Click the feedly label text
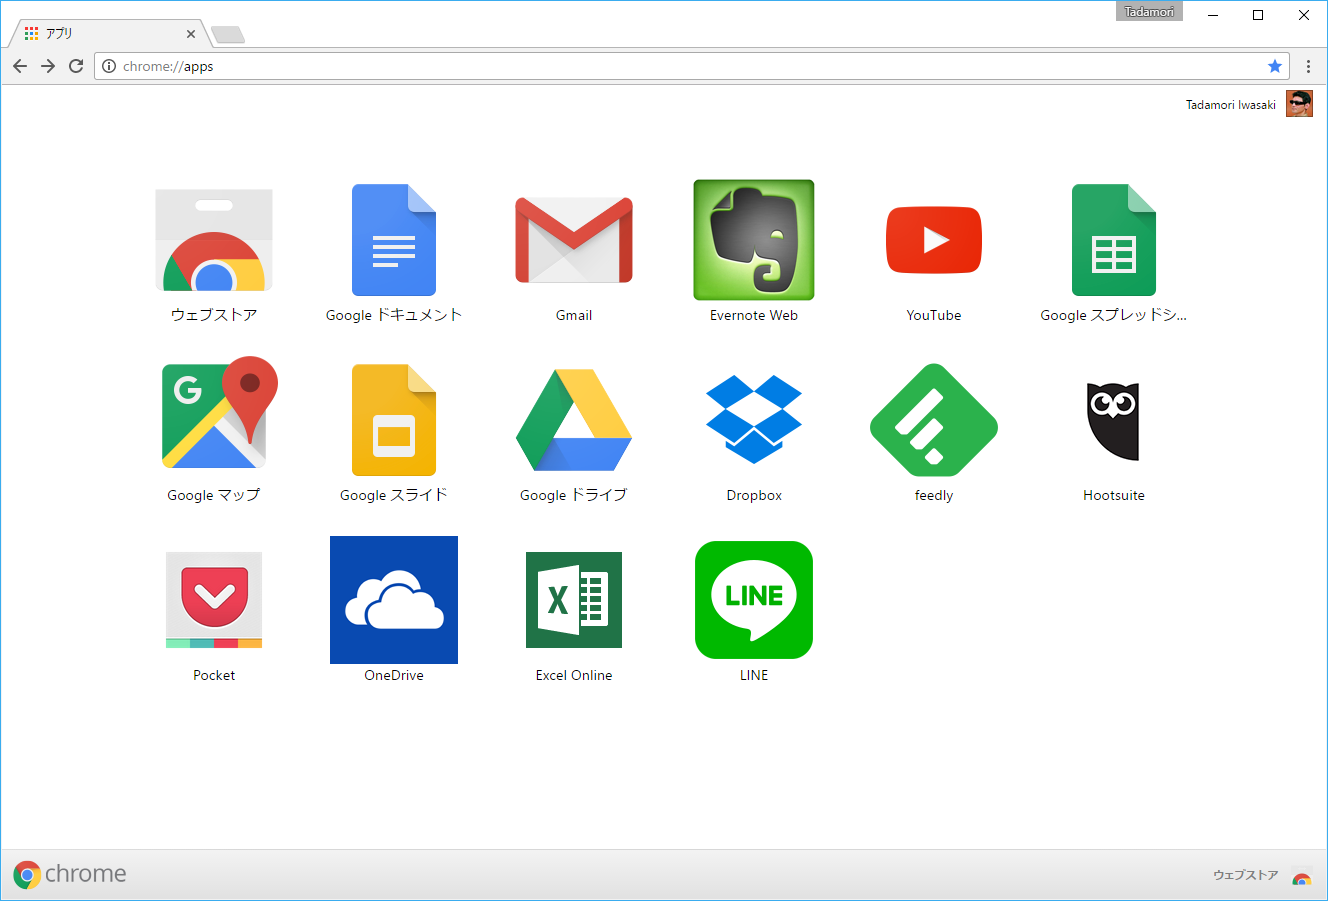The image size is (1328, 901). (x=934, y=496)
